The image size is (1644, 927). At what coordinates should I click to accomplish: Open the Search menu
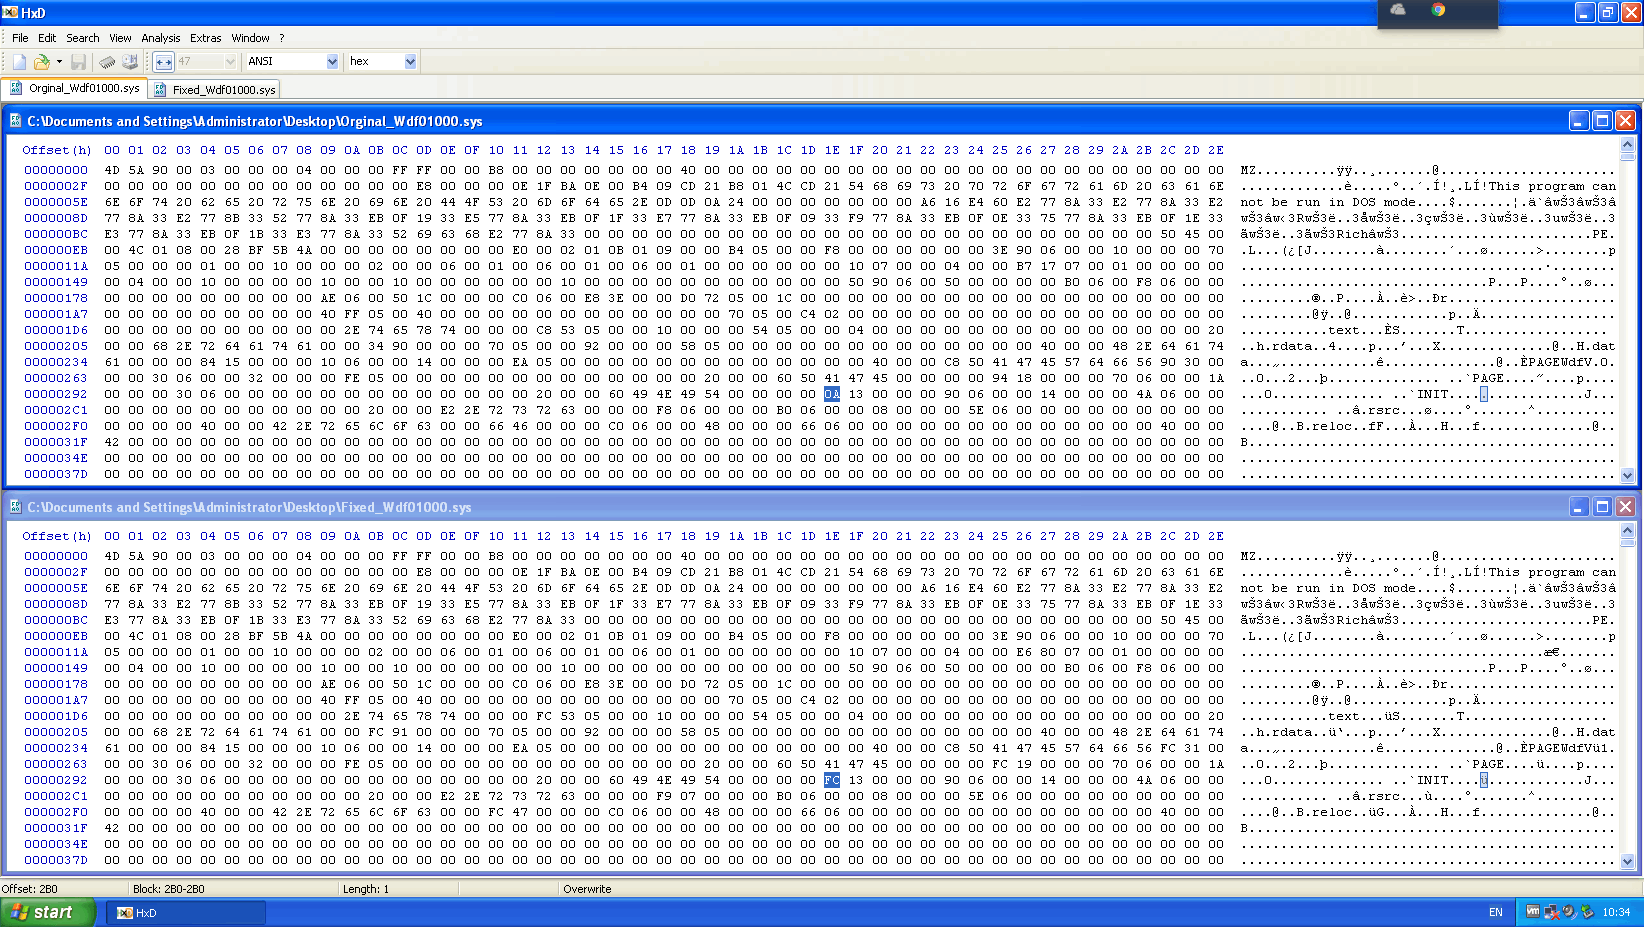point(83,38)
